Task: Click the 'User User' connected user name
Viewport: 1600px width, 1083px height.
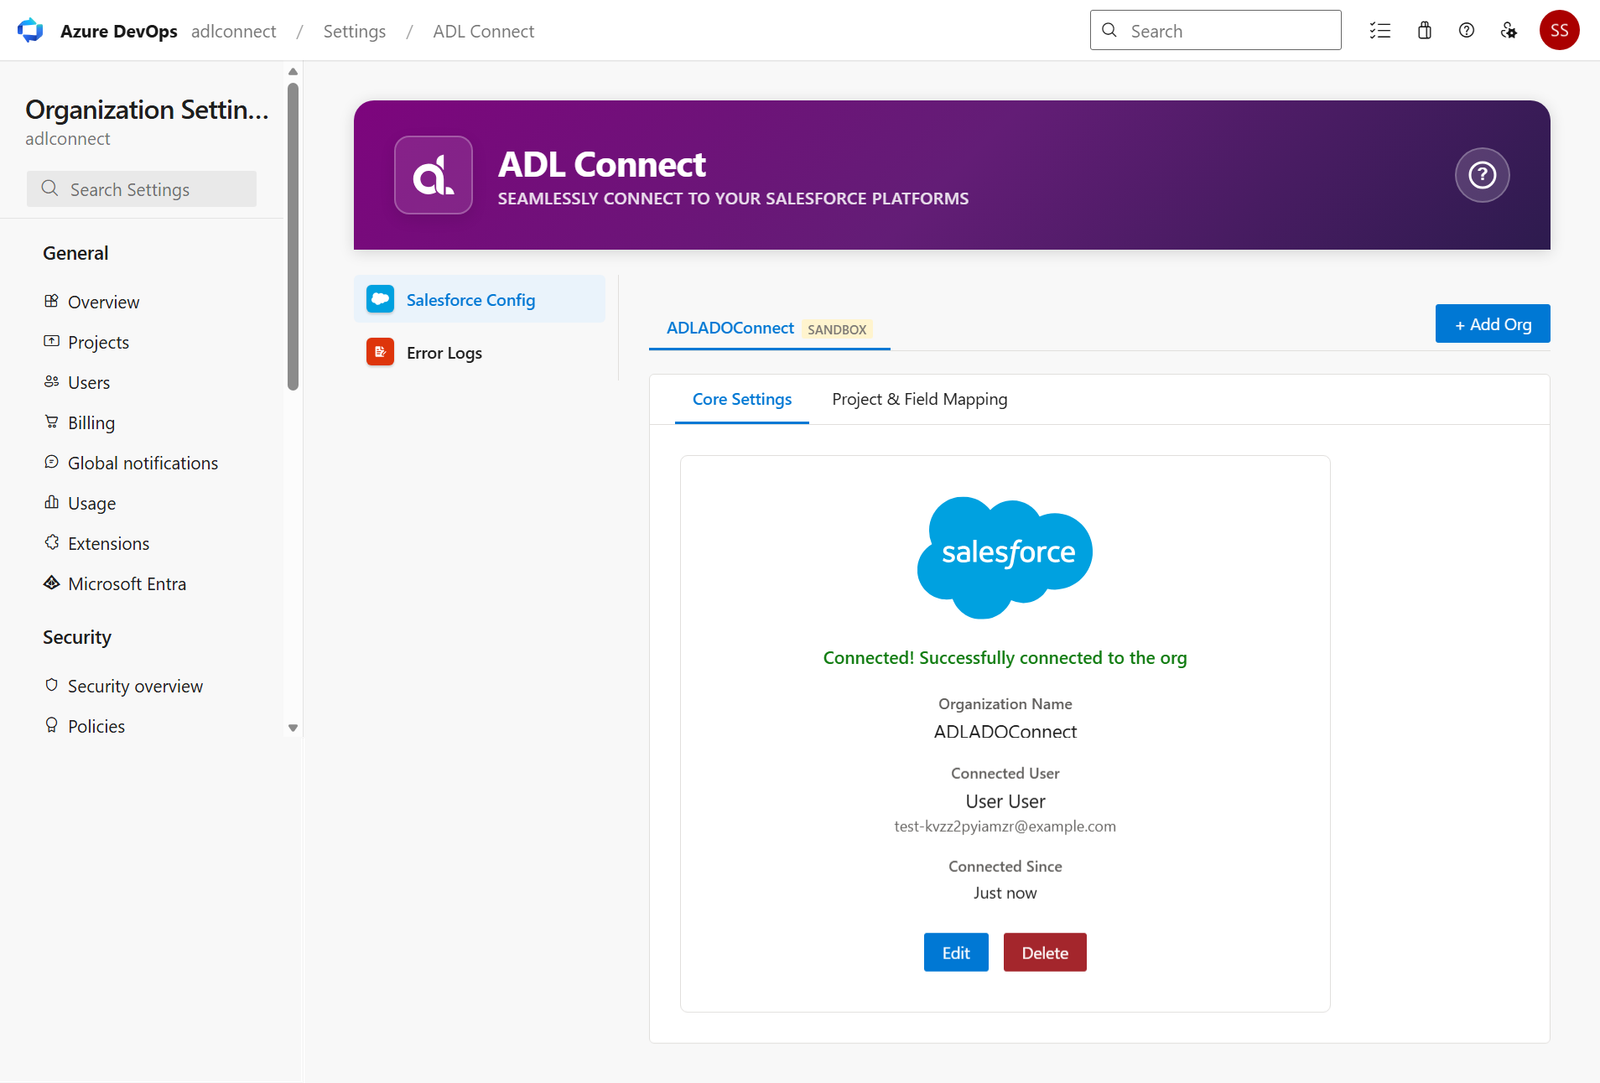Action: [x=1005, y=801]
